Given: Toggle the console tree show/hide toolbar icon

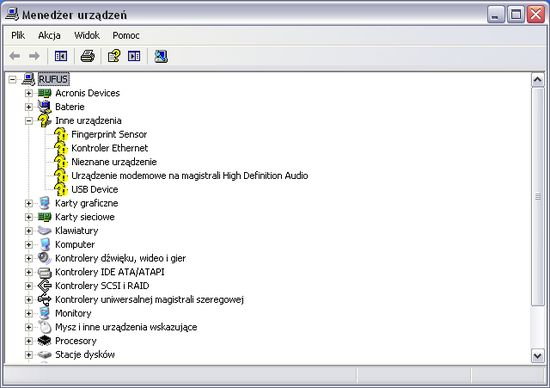Looking at the screenshot, I should pos(61,56).
